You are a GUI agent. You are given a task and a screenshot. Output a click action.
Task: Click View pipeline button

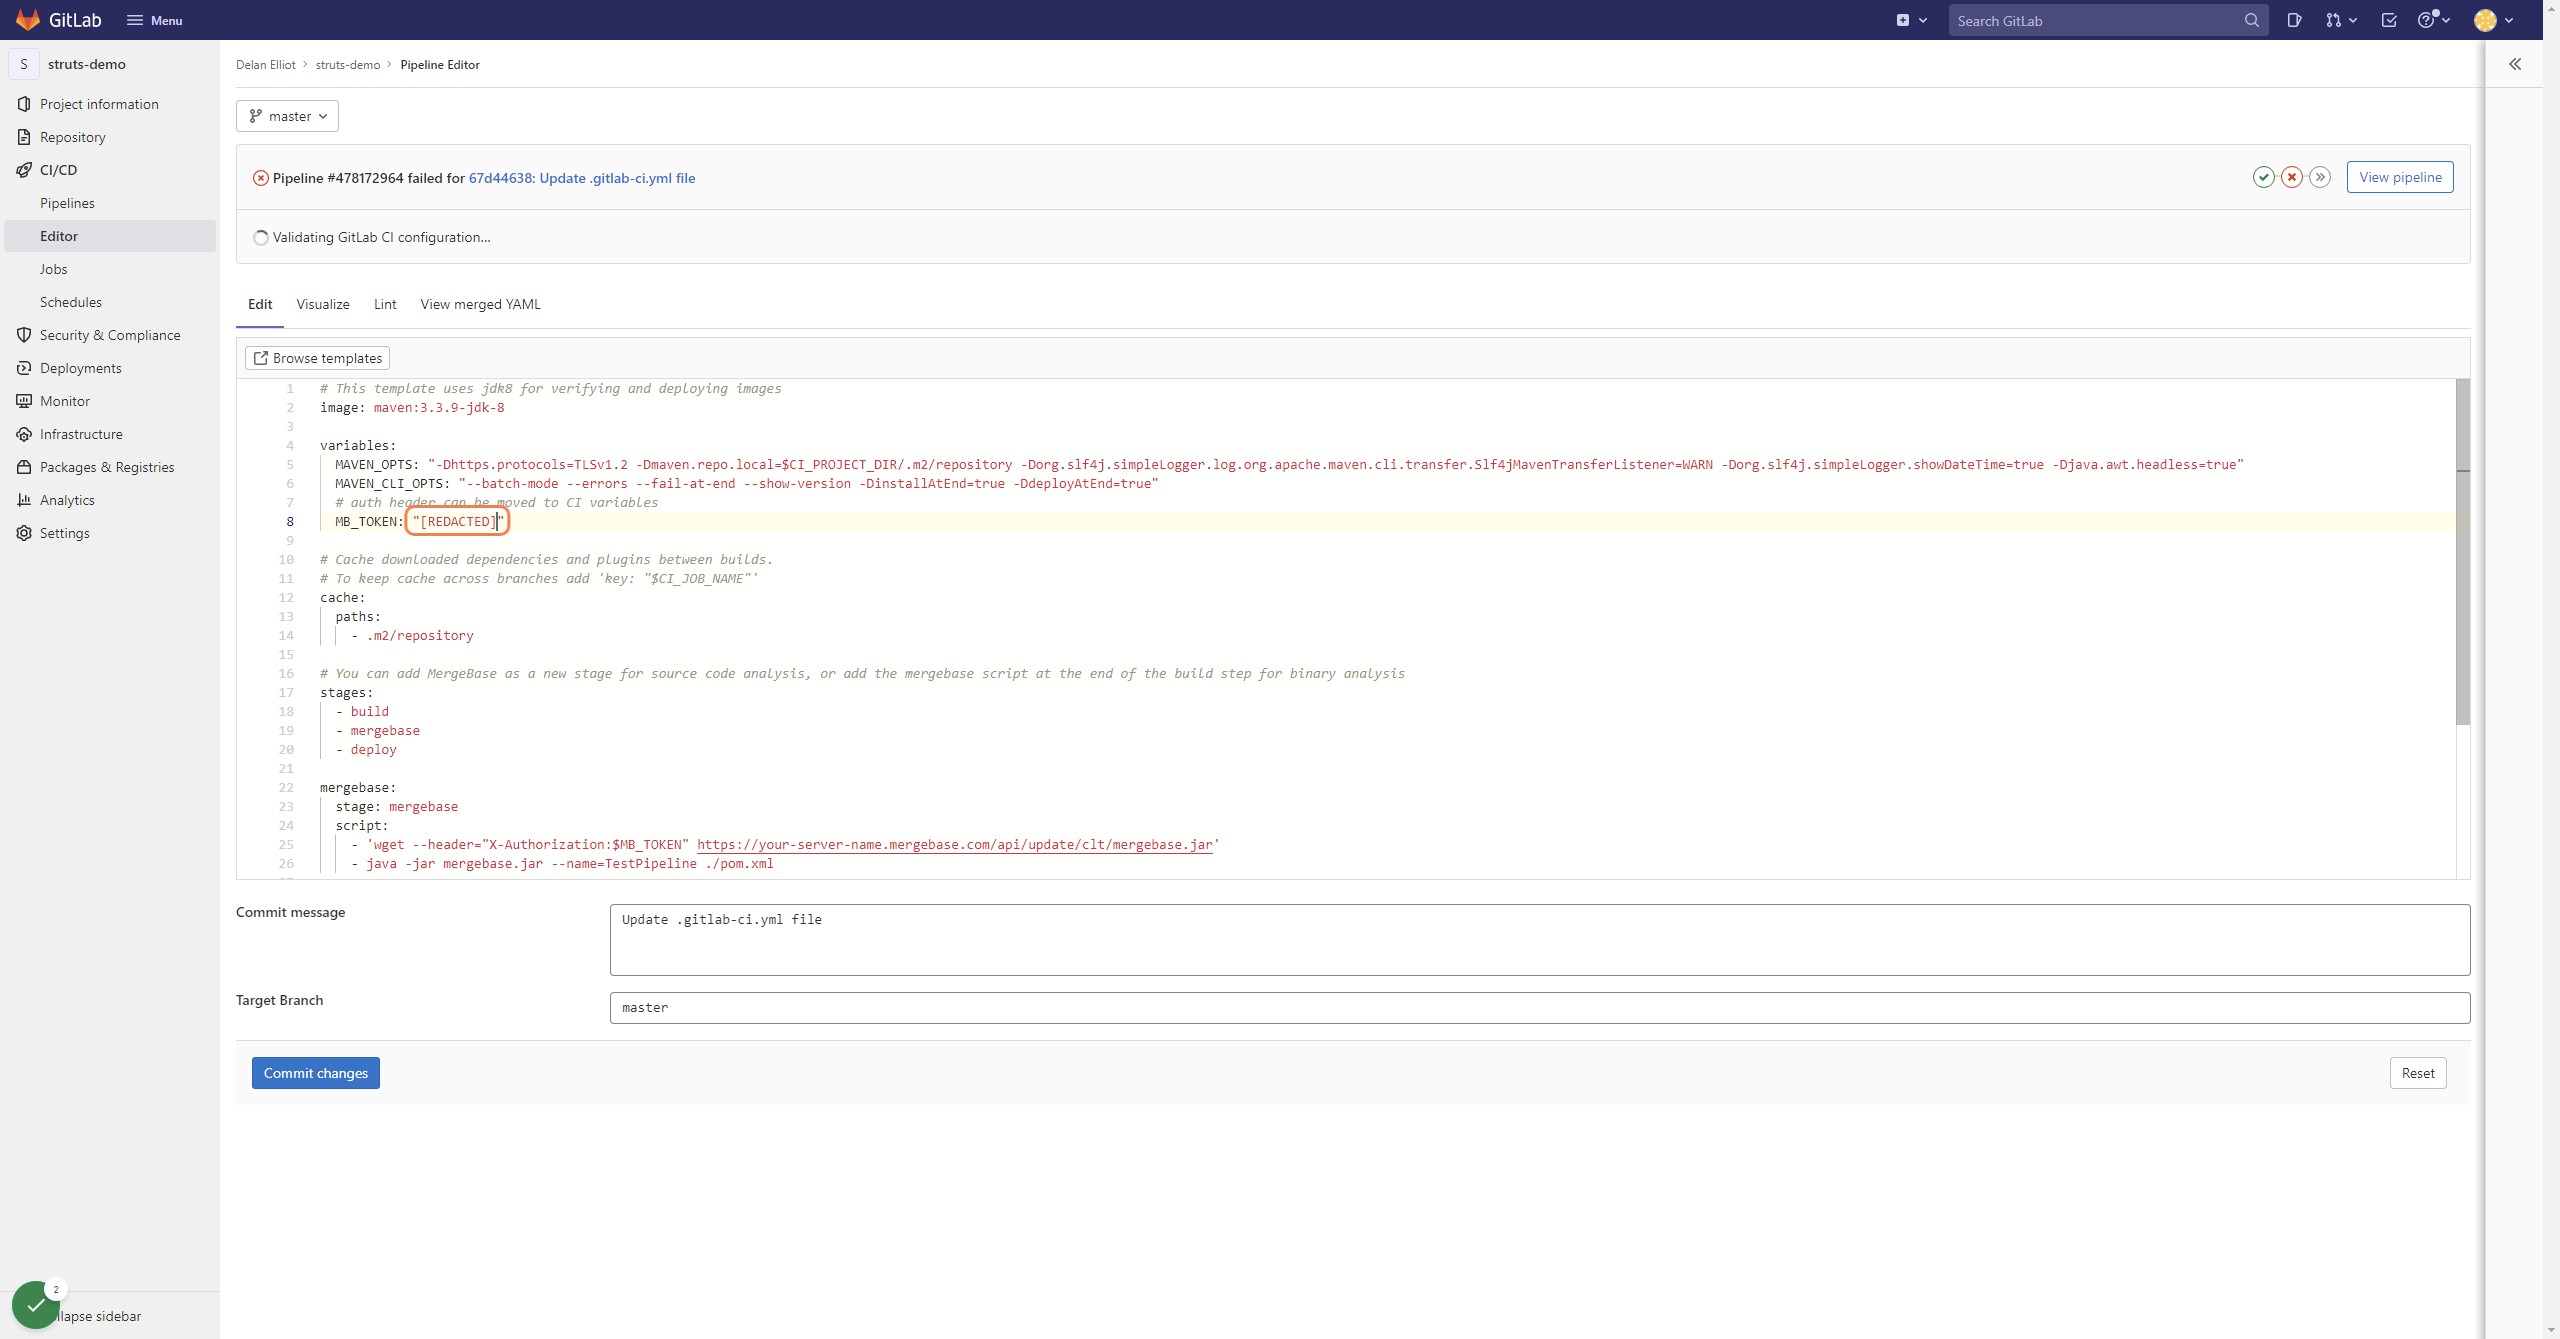[x=2400, y=177]
